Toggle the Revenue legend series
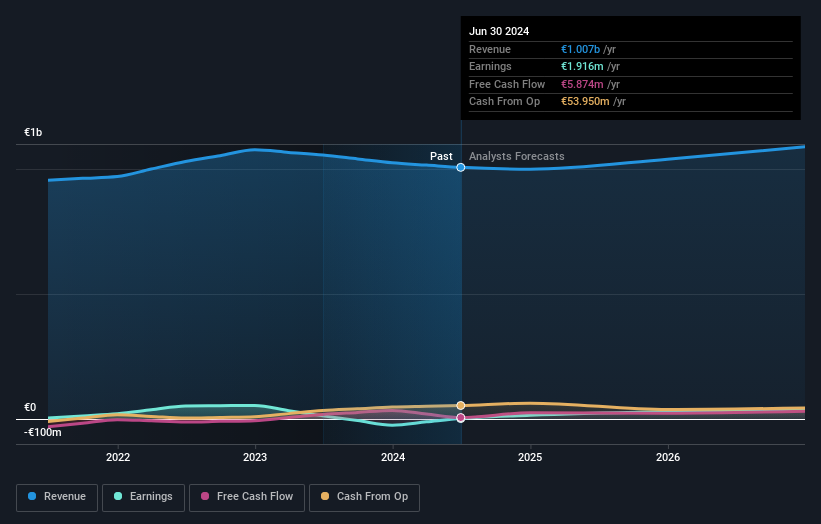 [x=57, y=497]
